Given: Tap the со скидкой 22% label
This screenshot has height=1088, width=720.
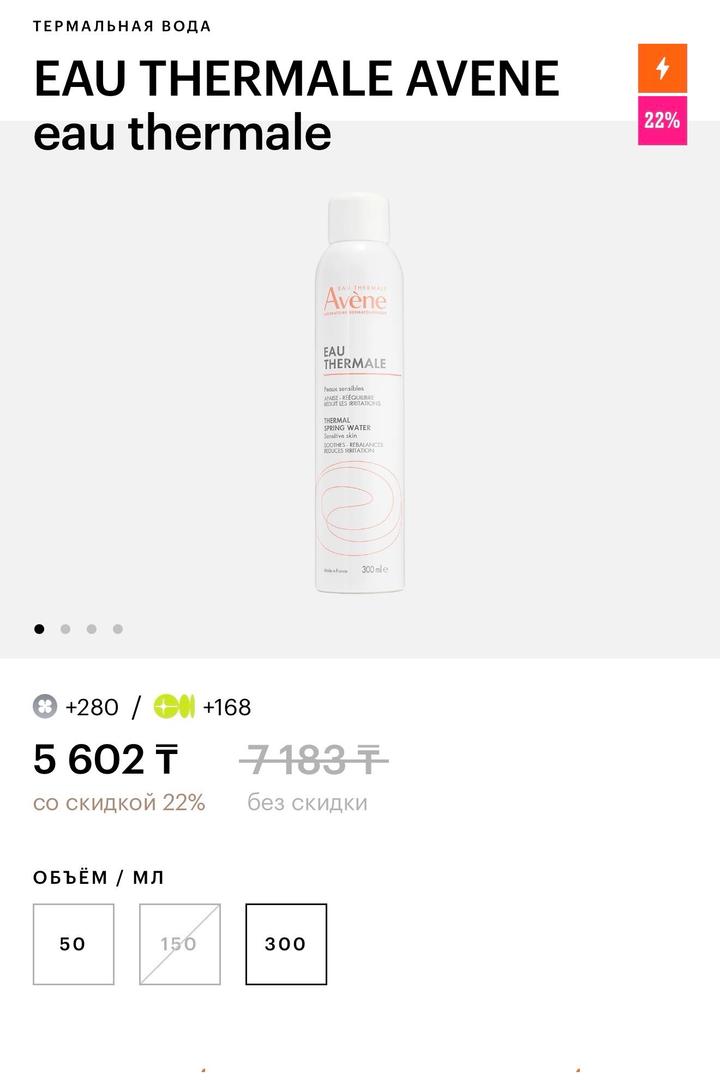Looking at the screenshot, I should 119,803.
